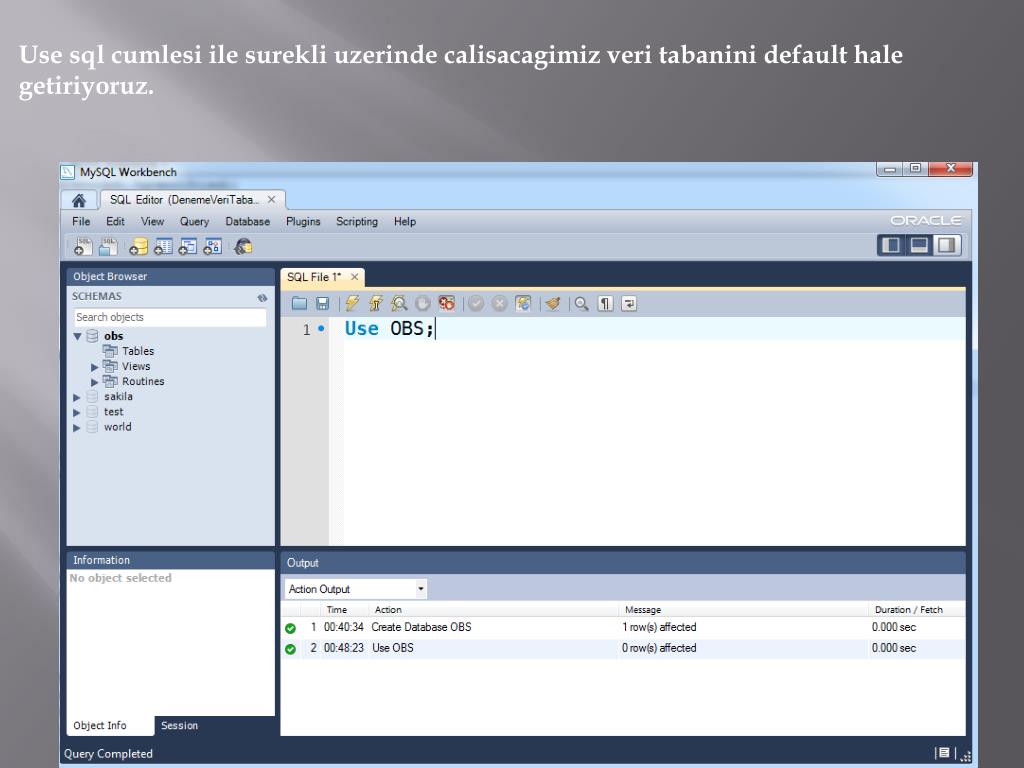Click the Home tab icon

79,200
